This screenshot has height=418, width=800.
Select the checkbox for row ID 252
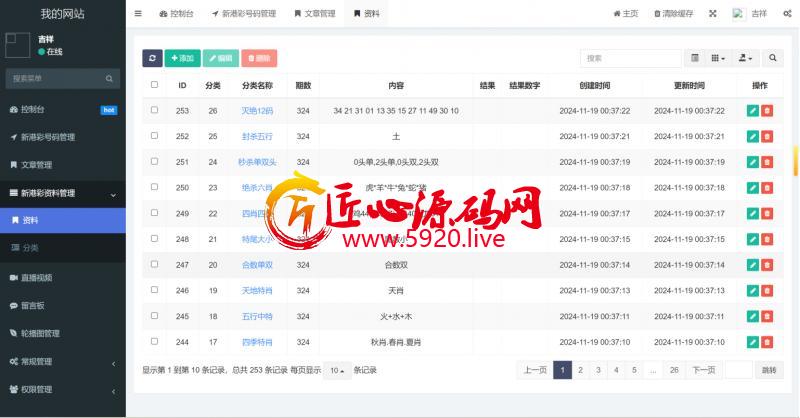pyautogui.click(x=154, y=136)
